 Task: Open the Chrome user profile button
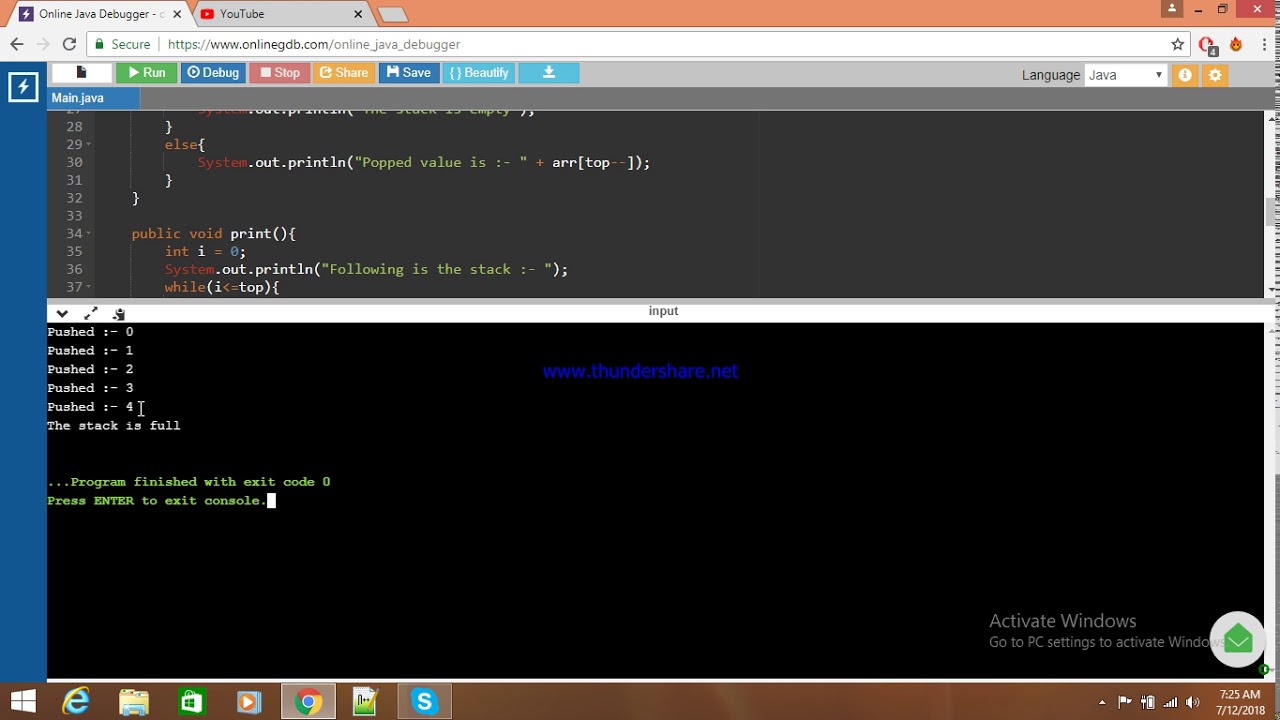click(x=1172, y=9)
